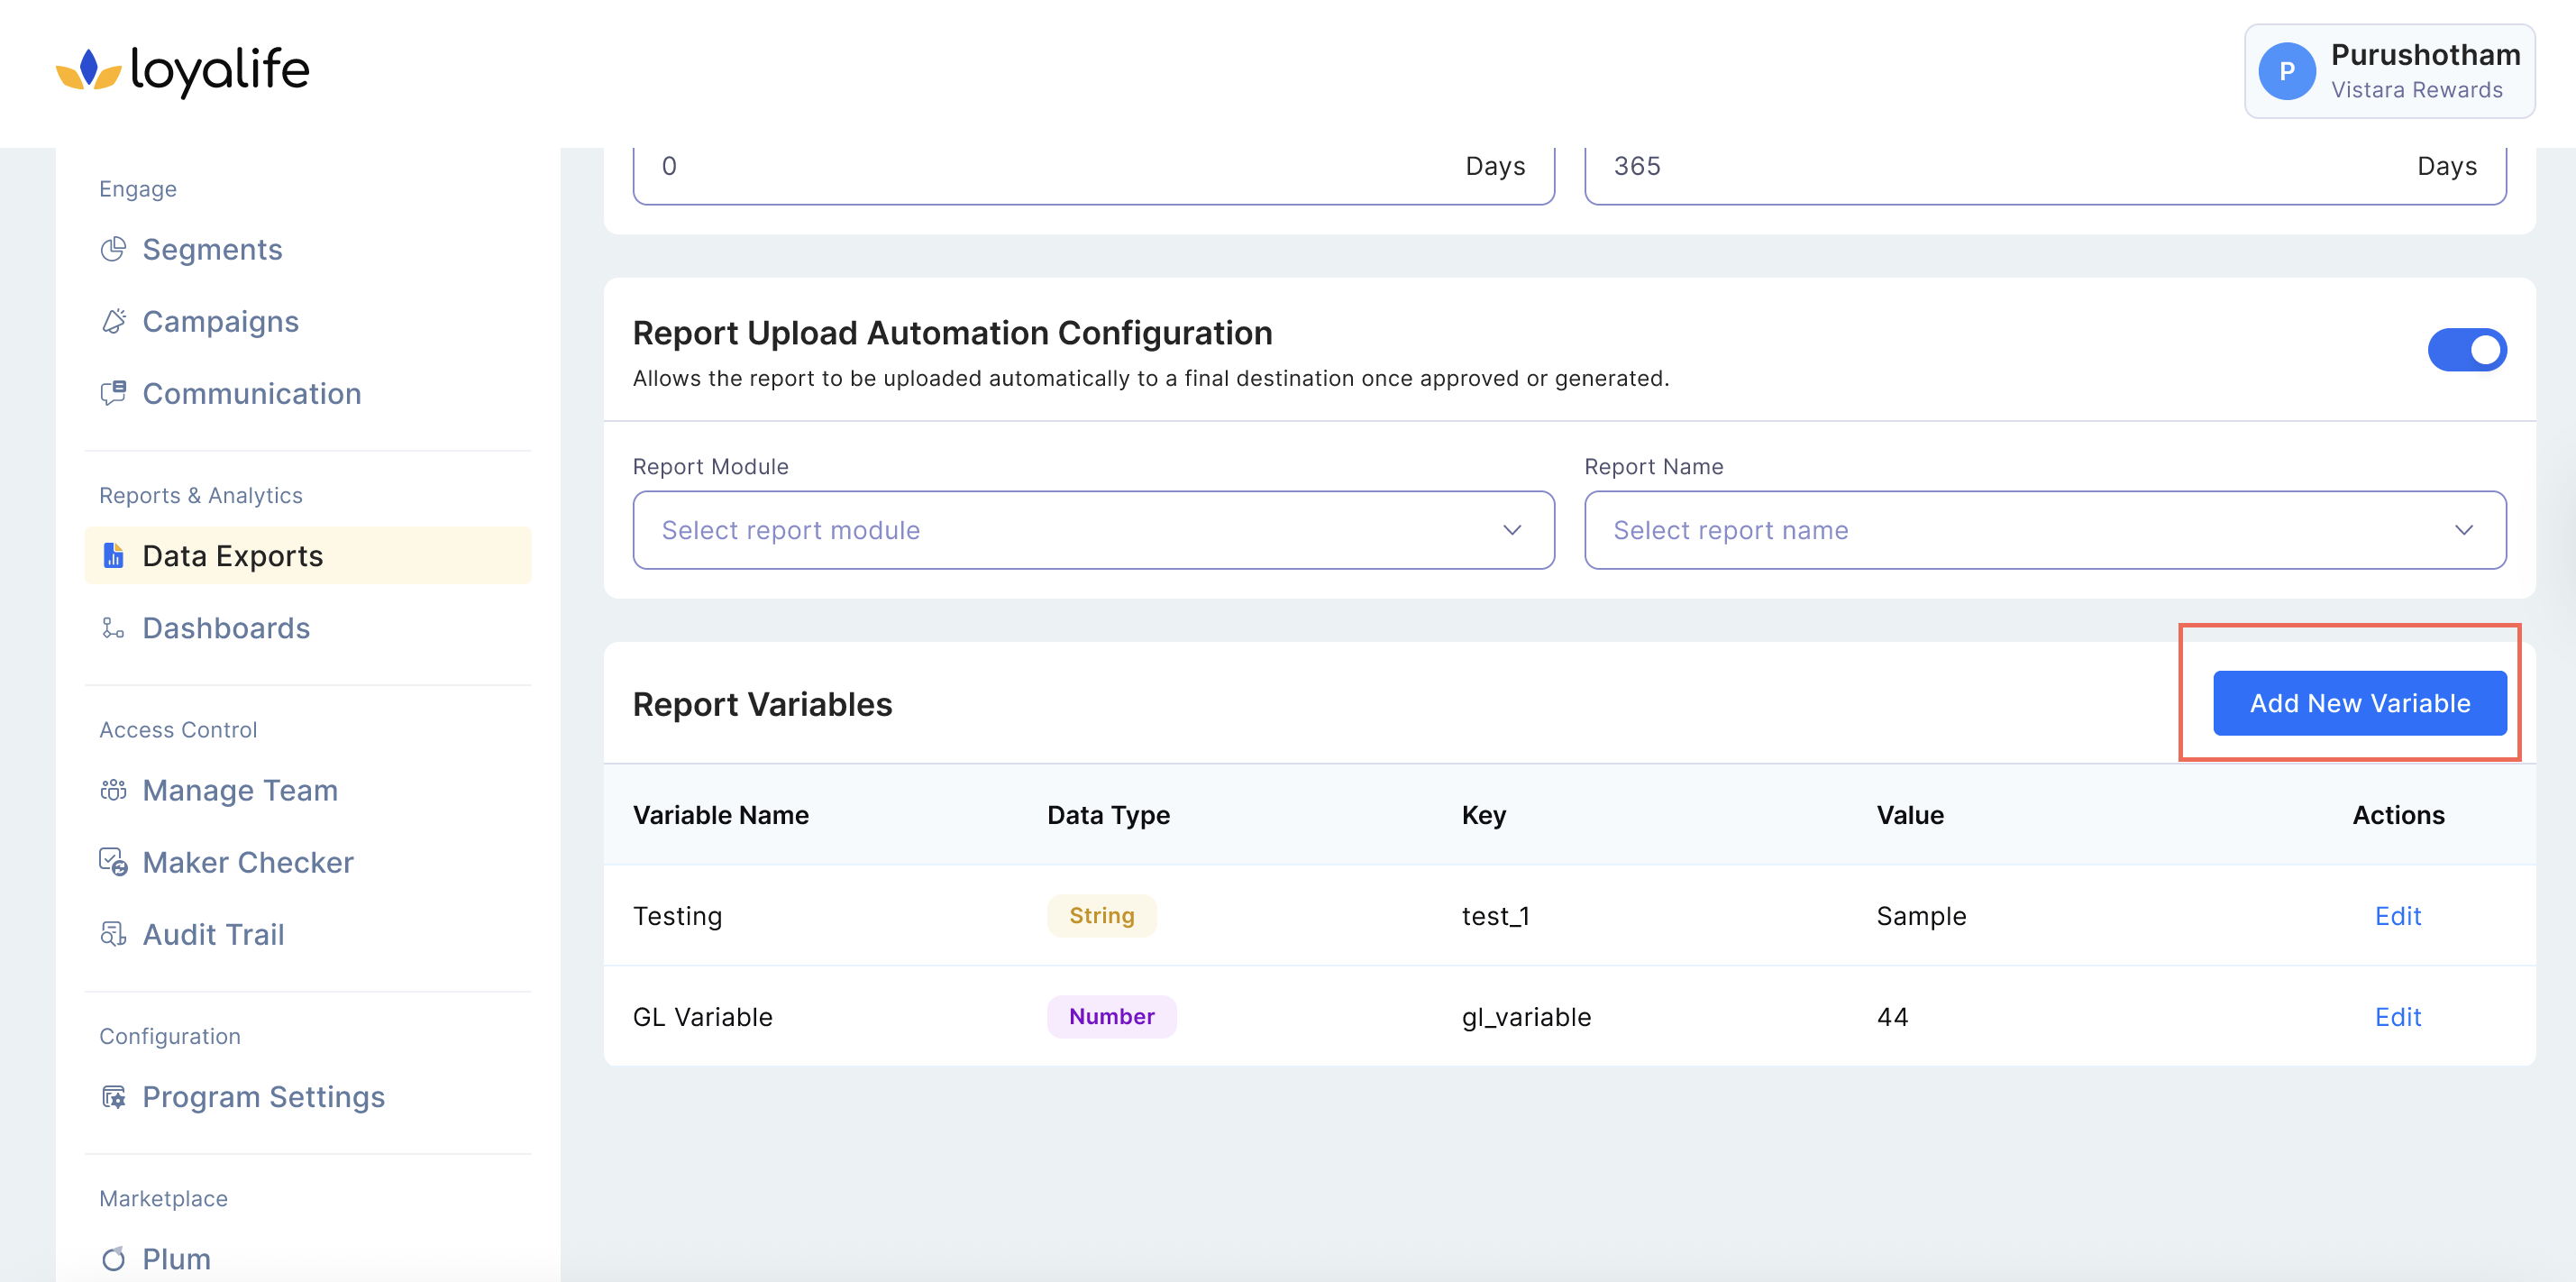
Task: Click the Segments pie chart icon
Action: (113, 249)
